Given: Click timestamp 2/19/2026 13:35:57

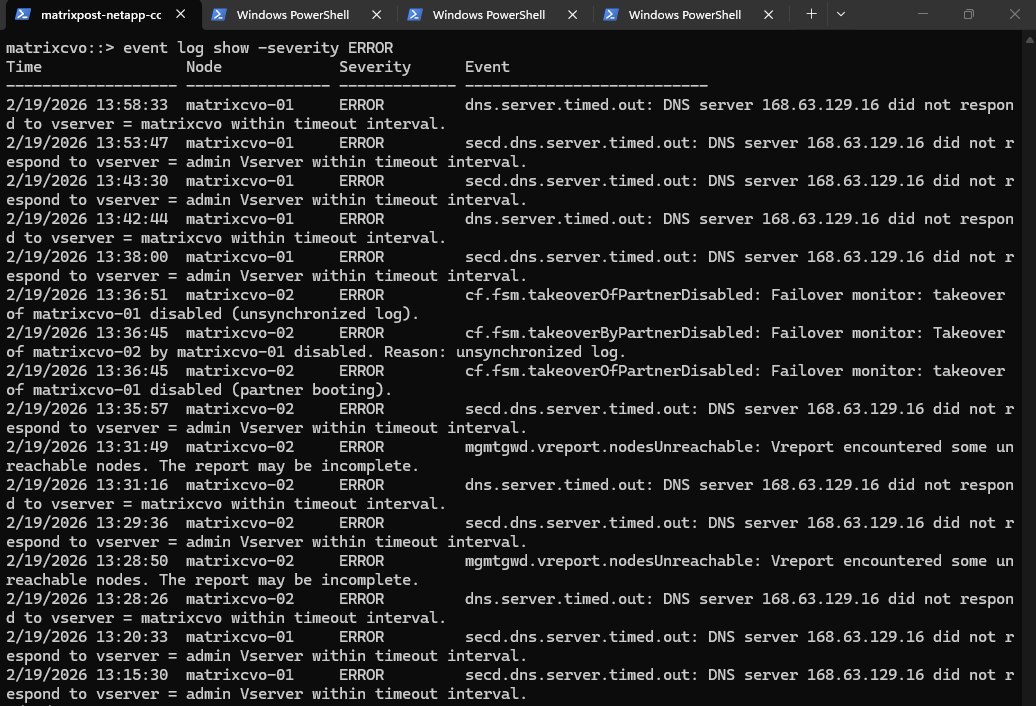Looking at the screenshot, I should point(87,409).
